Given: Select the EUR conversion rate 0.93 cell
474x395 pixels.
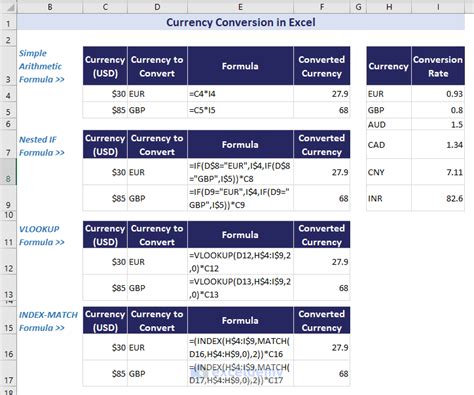Looking at the screenshot, I should pos(438,94).
